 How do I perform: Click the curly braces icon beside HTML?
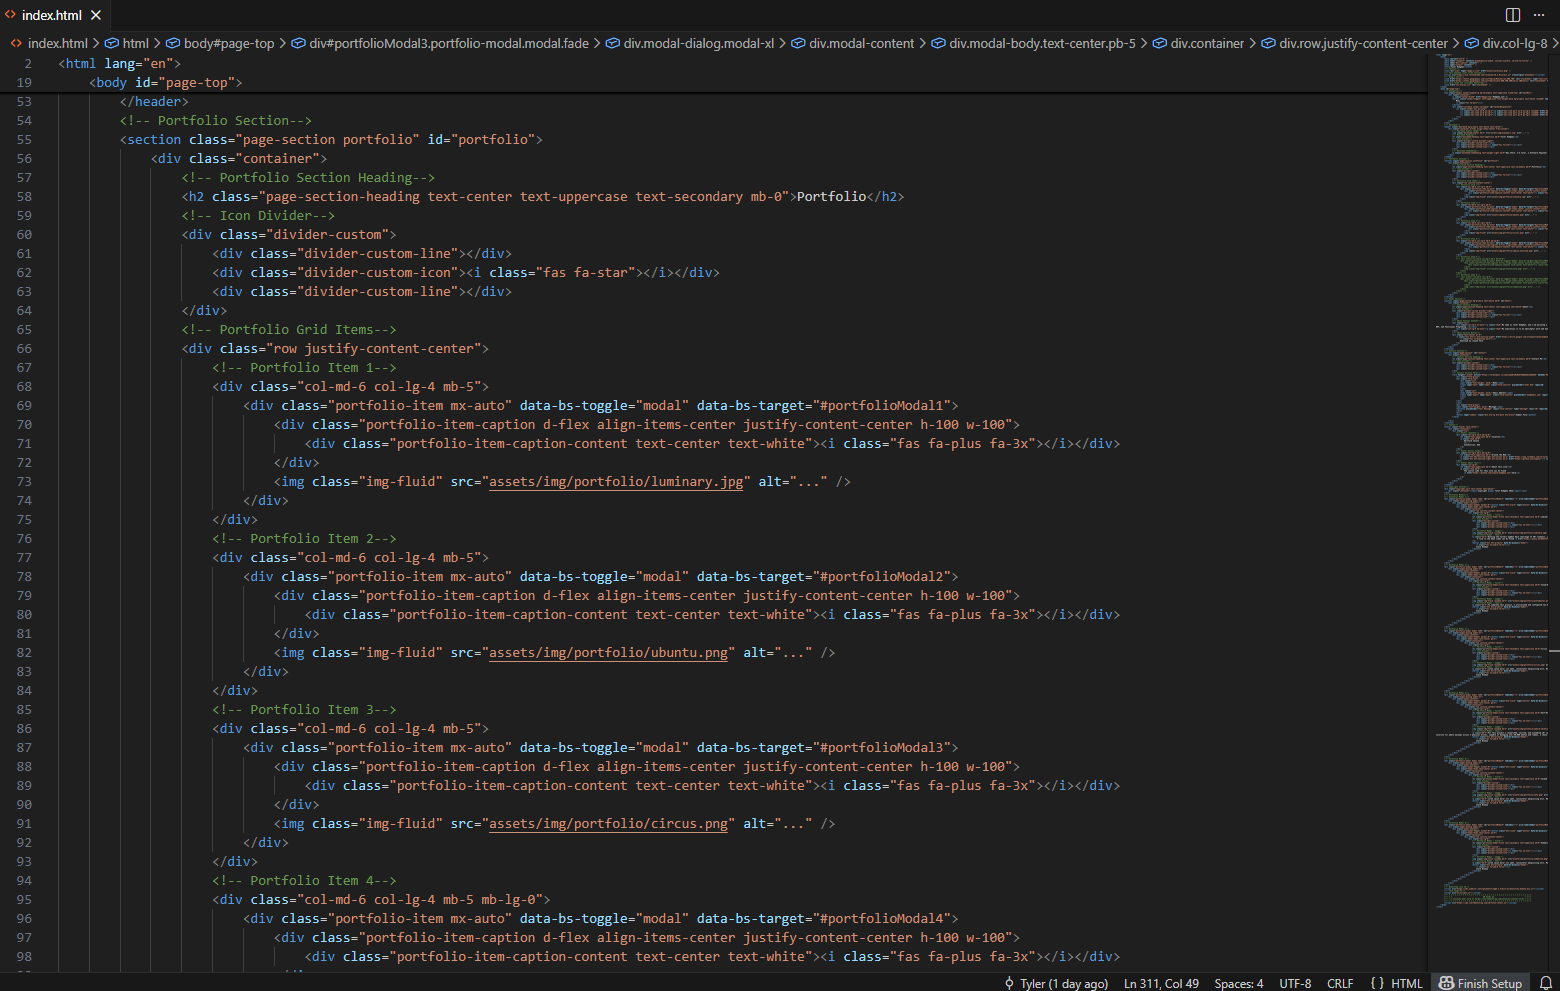coord(1377,983)
